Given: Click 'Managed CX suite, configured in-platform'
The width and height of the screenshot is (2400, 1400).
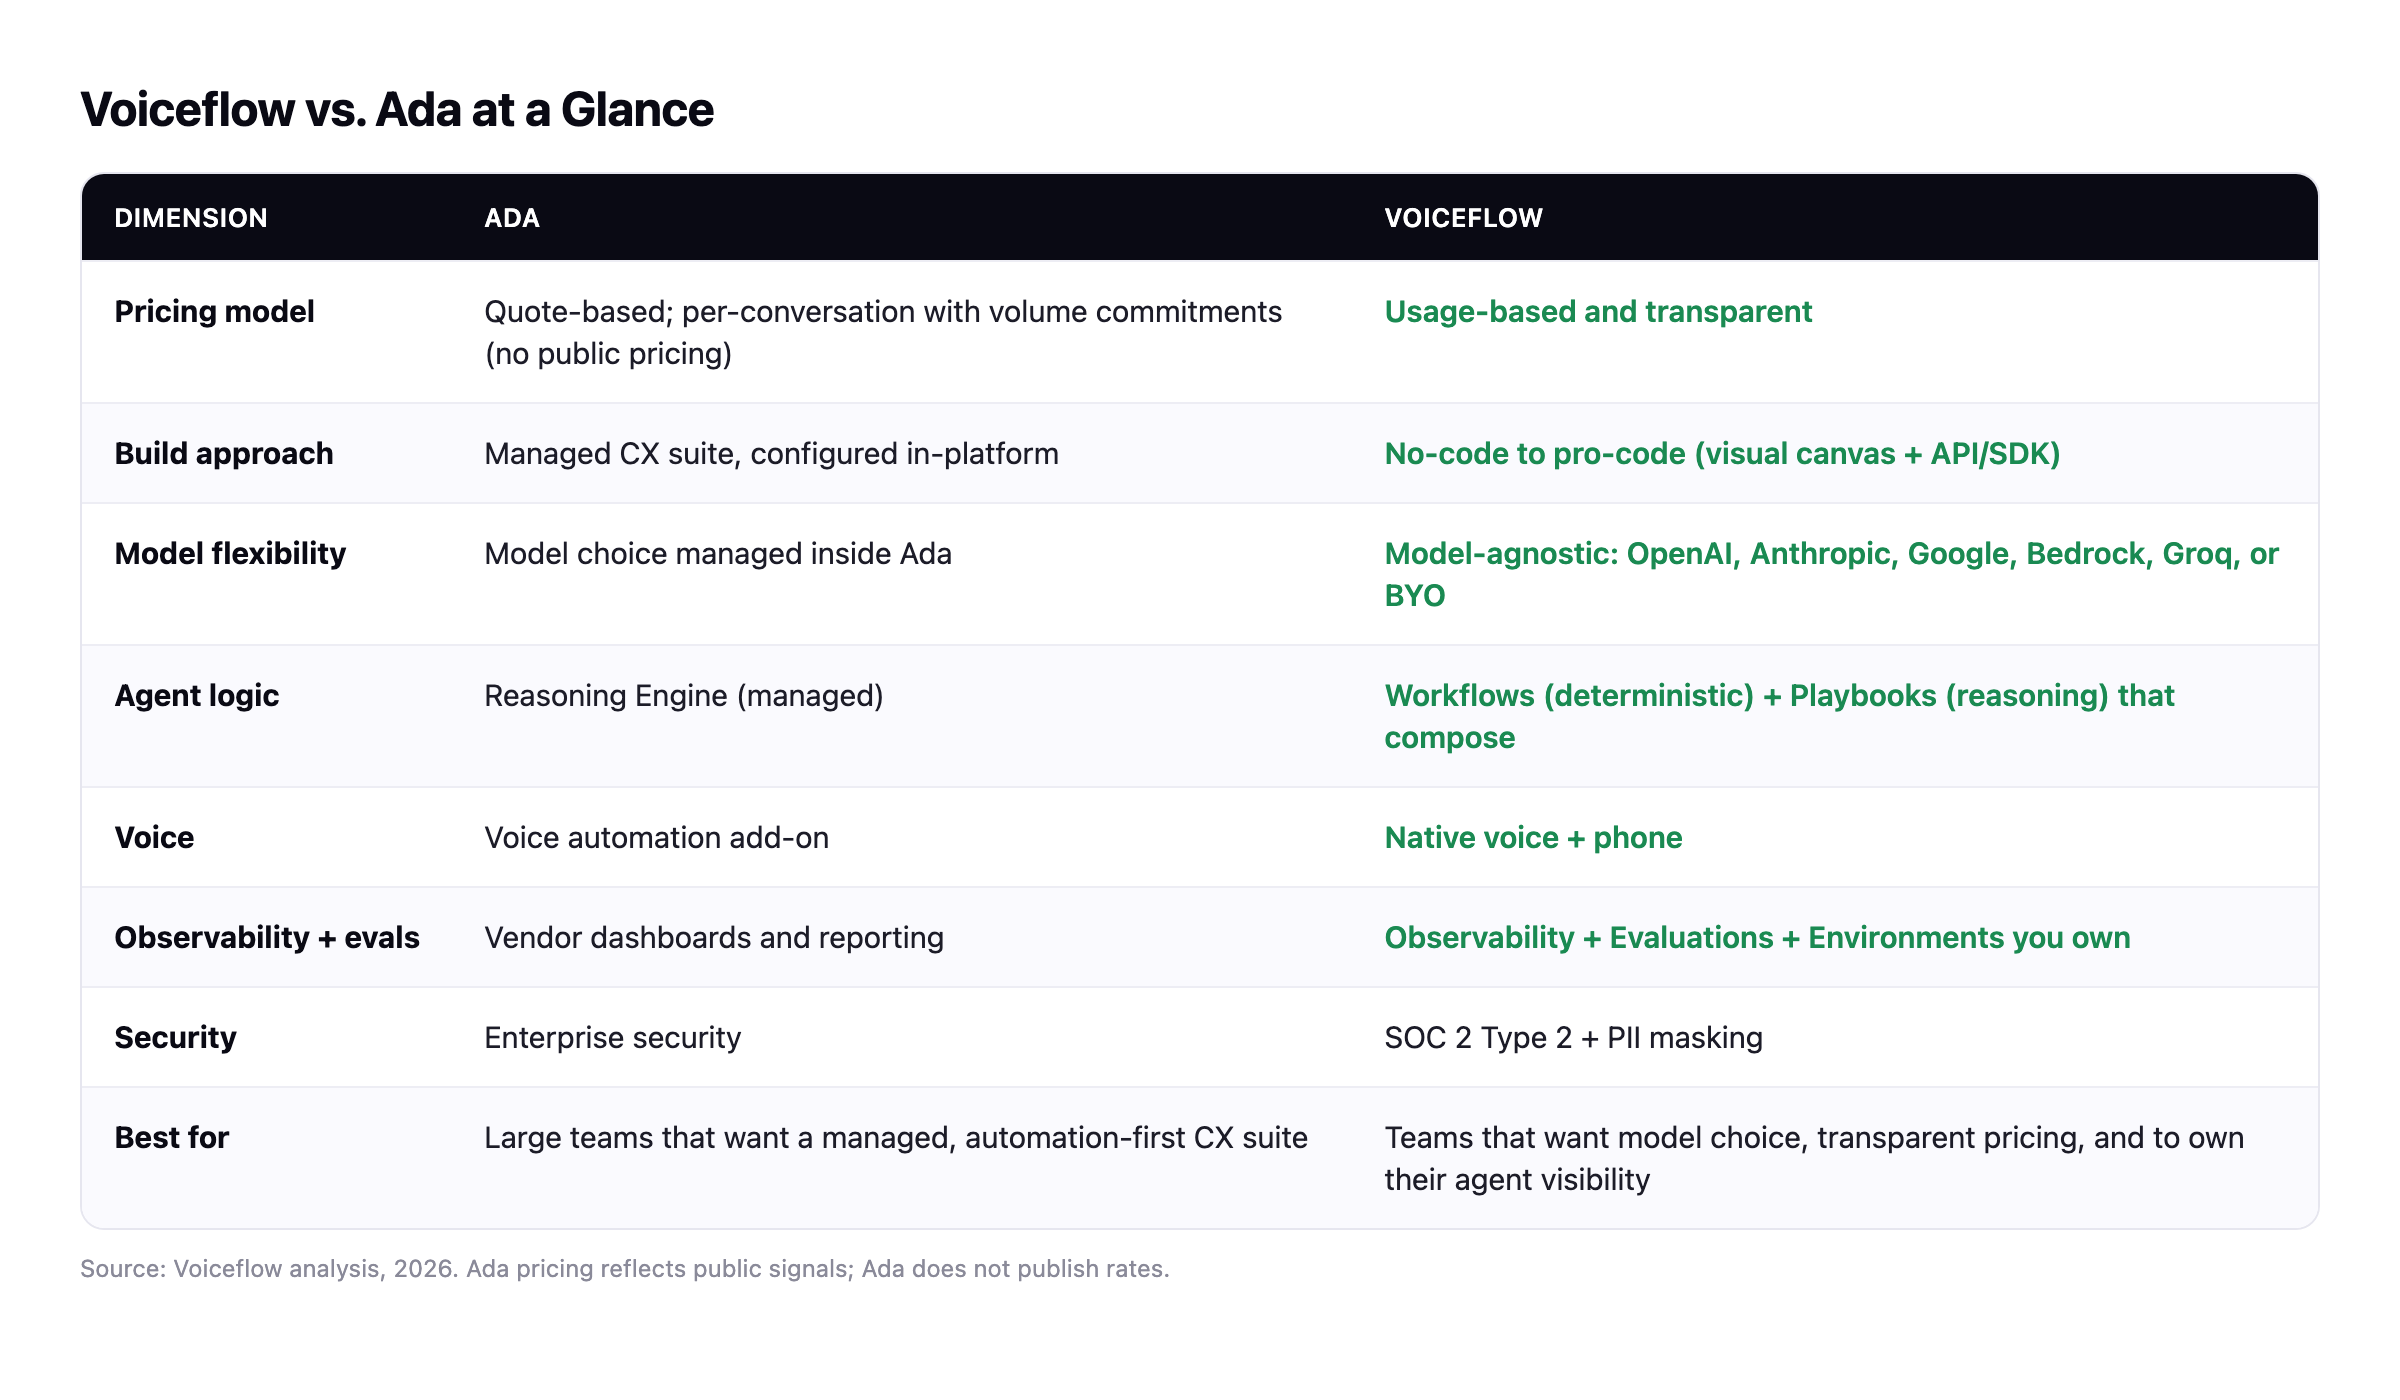Looking at the screenshot, I should tap(771, 454).
